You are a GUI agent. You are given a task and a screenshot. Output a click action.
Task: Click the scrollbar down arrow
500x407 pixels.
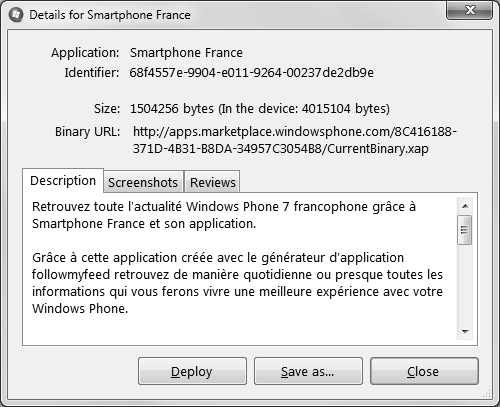[465, 331]
